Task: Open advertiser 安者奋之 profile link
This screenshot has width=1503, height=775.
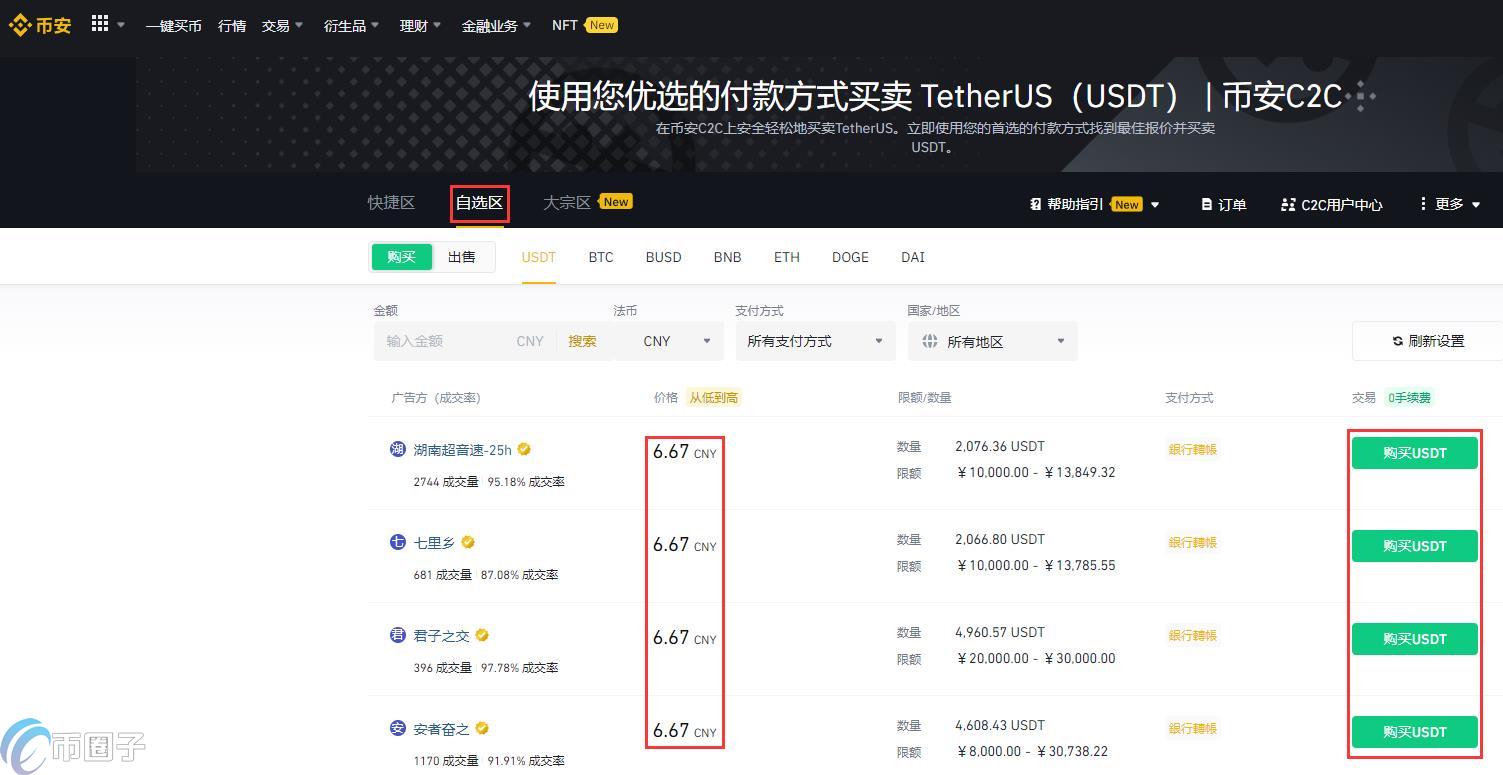Action: point(441,729)
